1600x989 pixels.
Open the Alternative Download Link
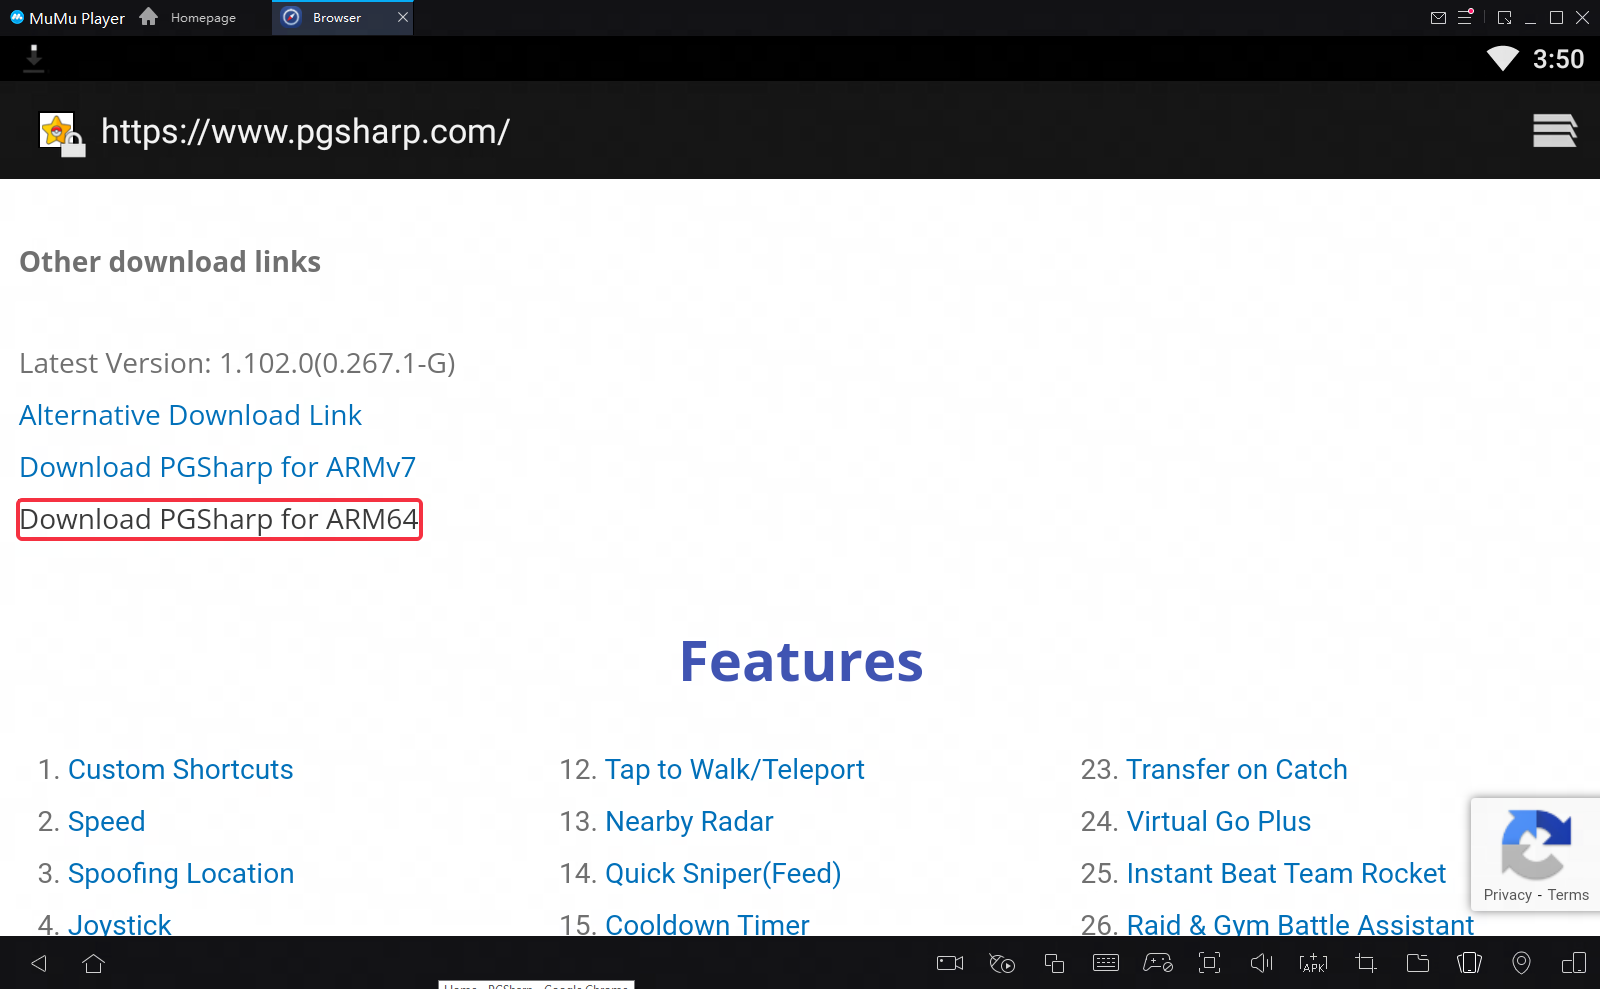tap(190, 415)
